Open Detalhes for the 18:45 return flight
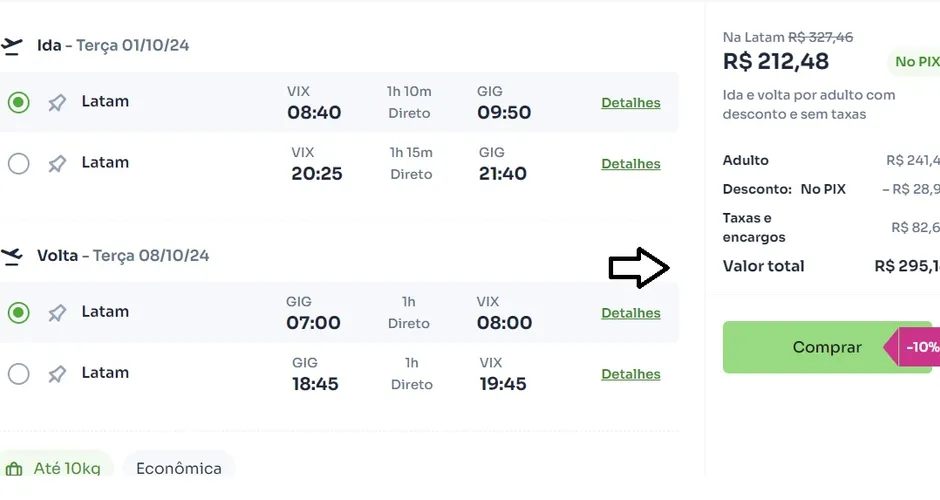Screen dimensions: 940x500 point(631,375)
